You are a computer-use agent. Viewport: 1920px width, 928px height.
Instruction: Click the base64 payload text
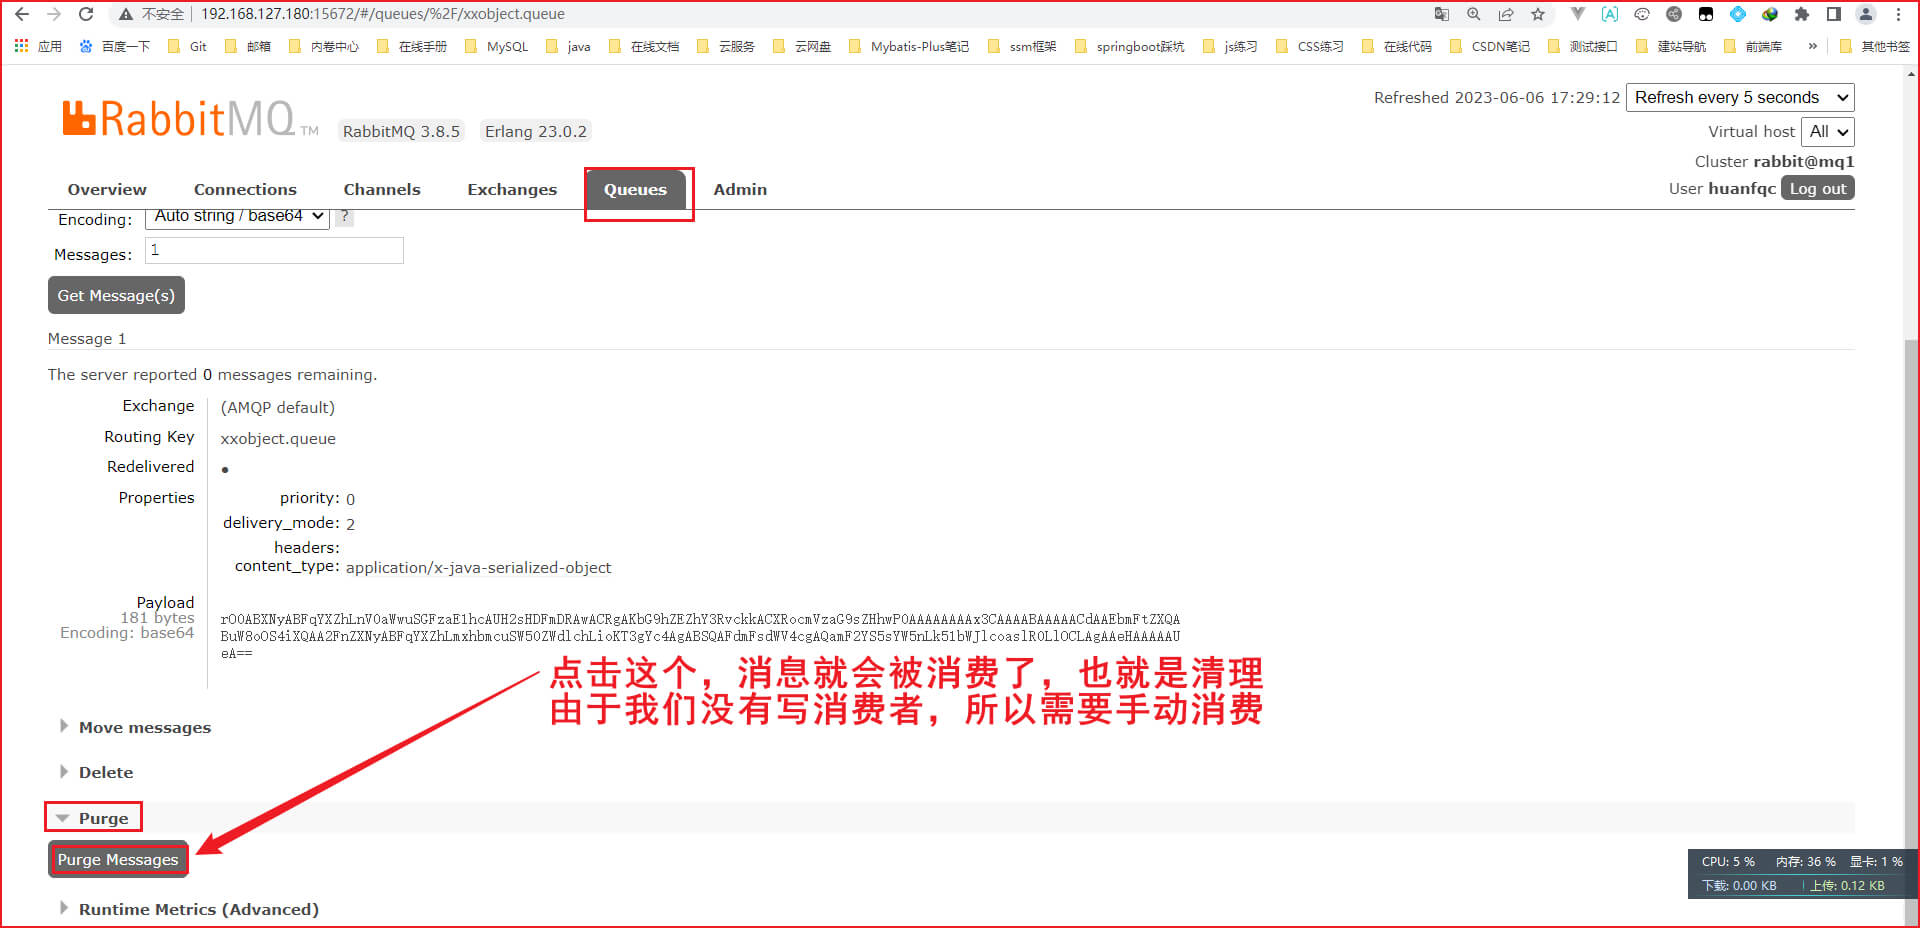[700, 636]
